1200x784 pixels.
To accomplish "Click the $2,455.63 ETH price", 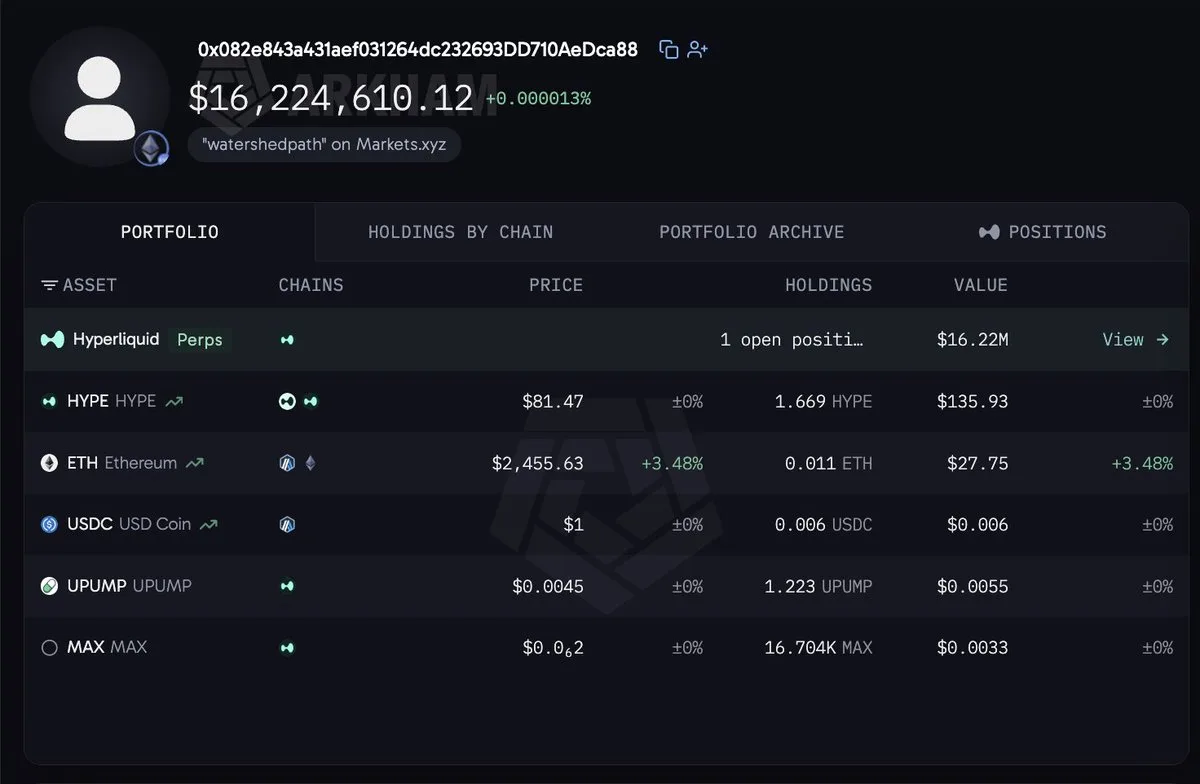I will [537, 463].
